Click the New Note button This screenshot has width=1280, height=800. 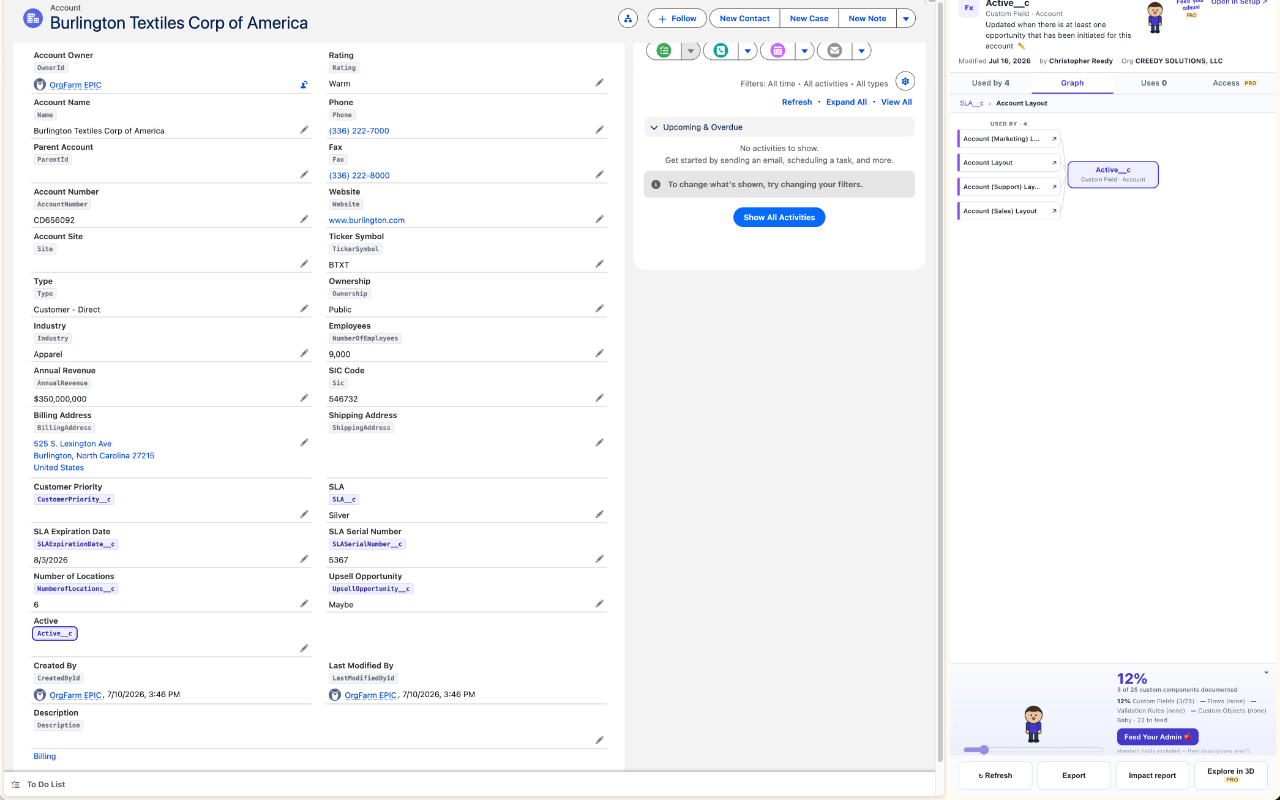click(867, 18)
